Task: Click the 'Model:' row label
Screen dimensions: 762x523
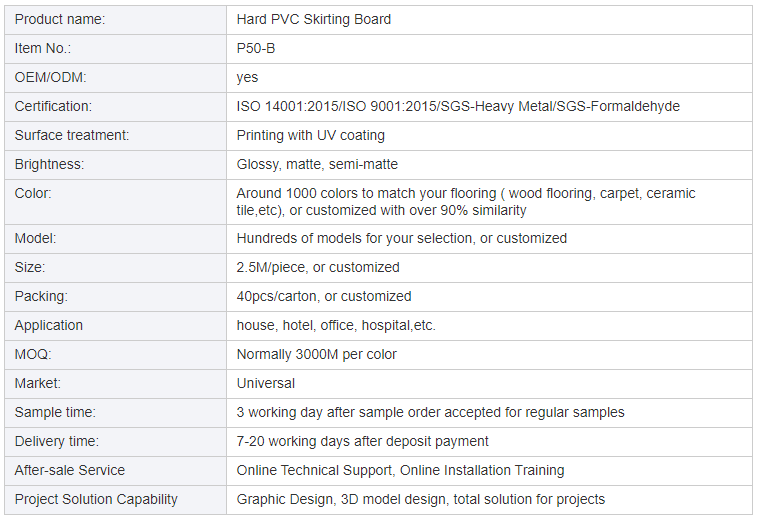Action: (x=36, y=238)
